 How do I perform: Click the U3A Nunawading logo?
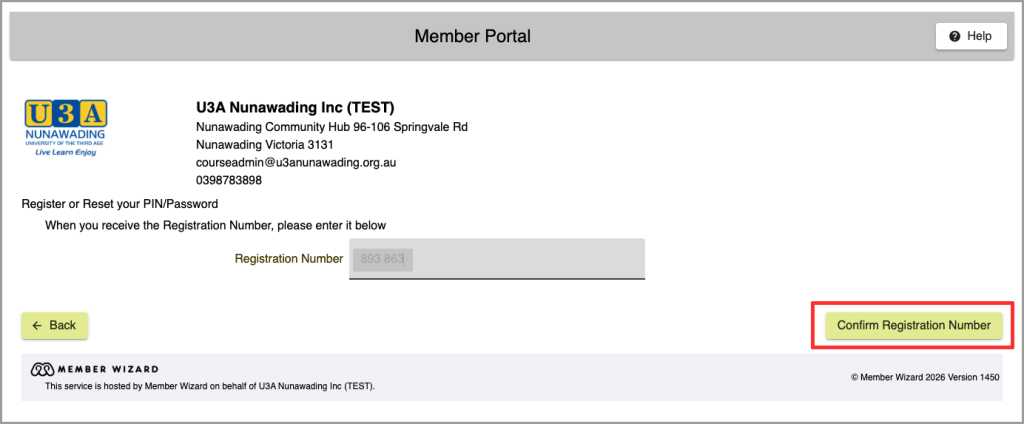[66, 127]
